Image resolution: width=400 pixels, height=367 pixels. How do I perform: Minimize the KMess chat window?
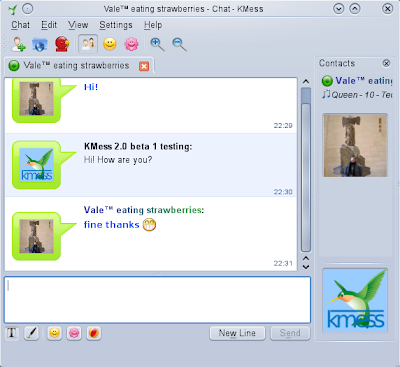[x=339, y=9]
